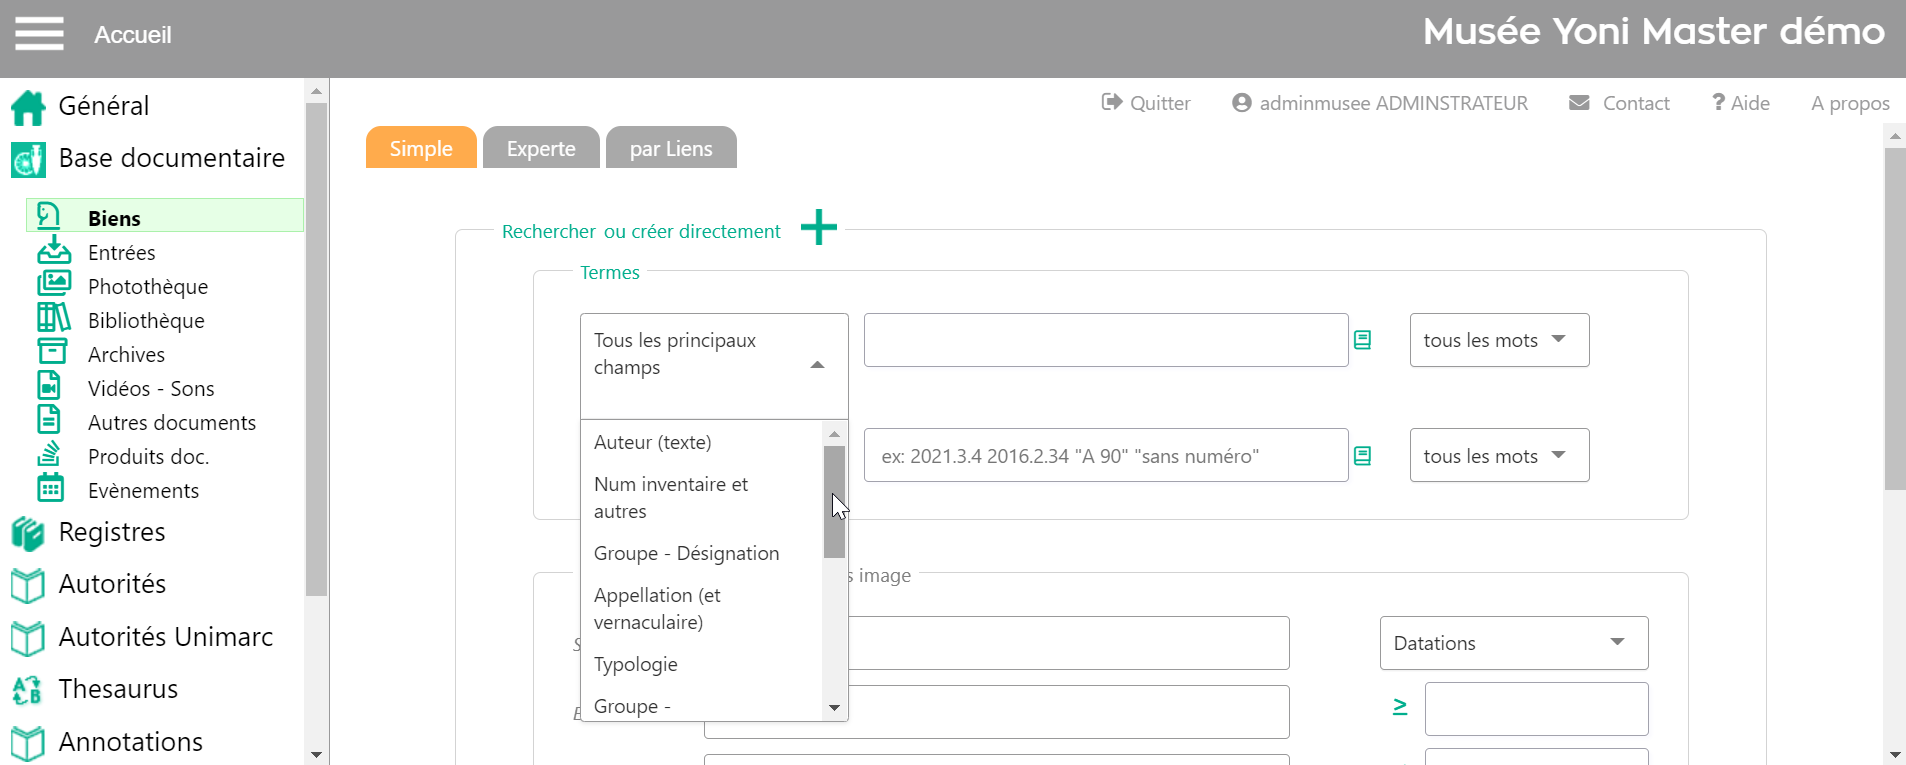Switch to the par Liens tab
The height and width of the screenshot is (765, 1906).
pos(671,149)
